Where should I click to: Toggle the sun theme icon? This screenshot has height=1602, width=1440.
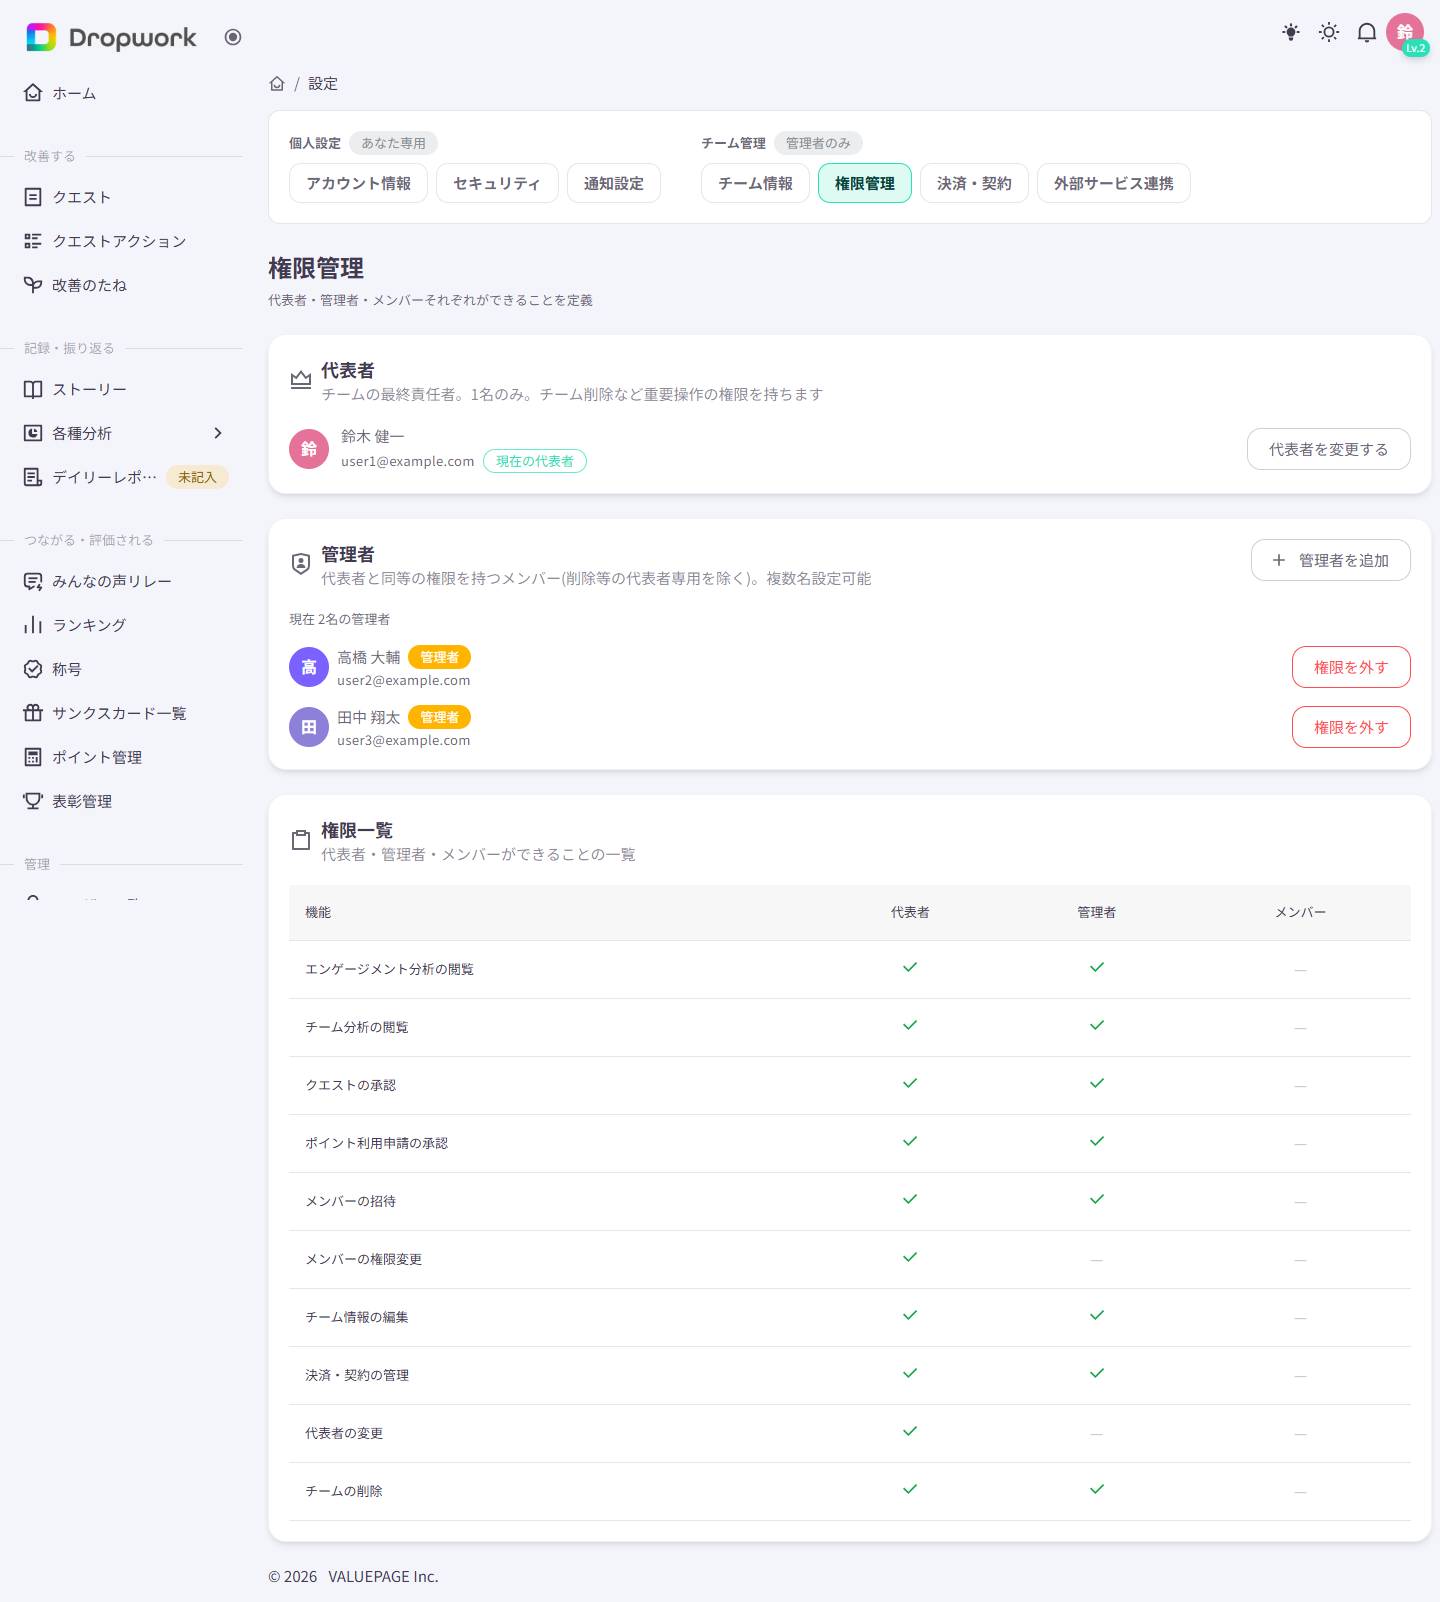coord(1329,32)
